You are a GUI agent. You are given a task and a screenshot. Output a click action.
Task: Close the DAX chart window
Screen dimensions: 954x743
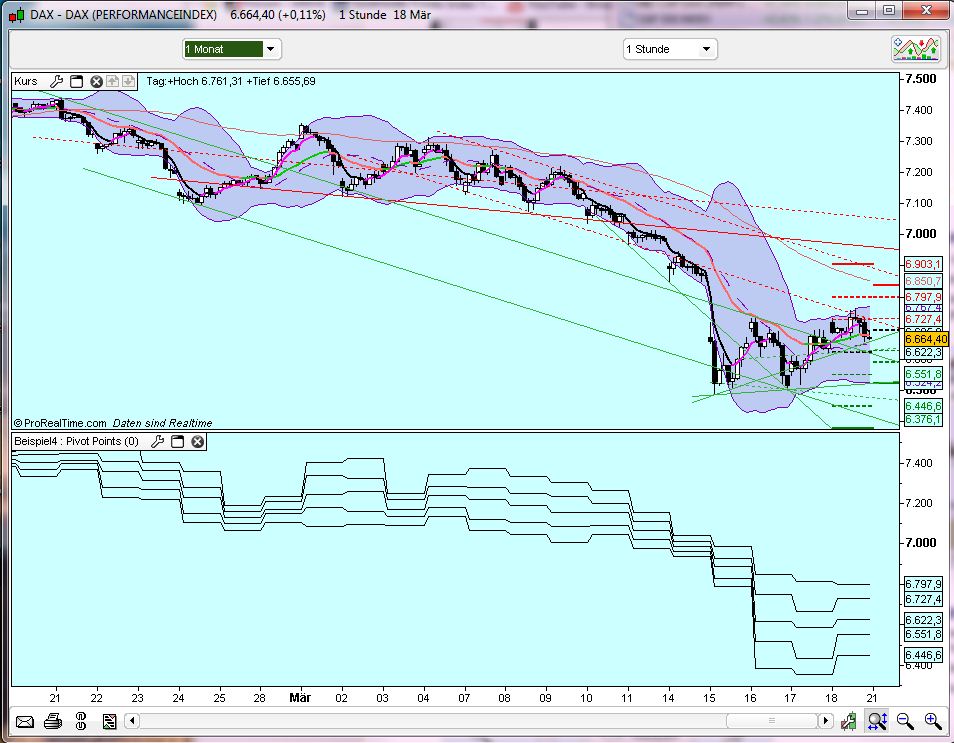[926, 11]
